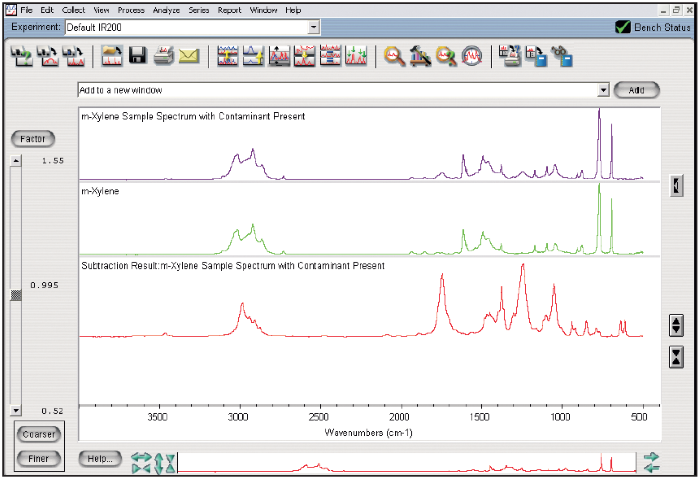Click the Add button

pyautogui.click(x=637, y=90)
